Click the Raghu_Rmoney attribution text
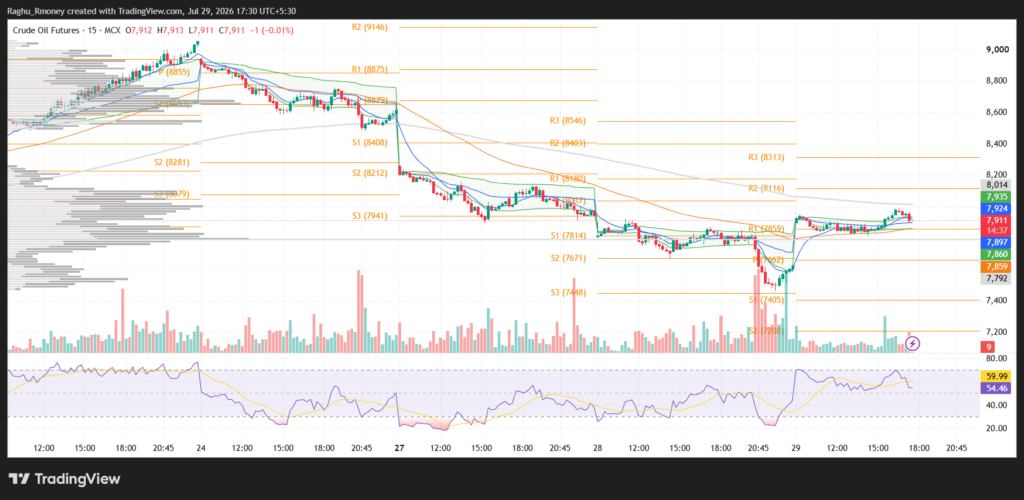 (x=38, y=11)
